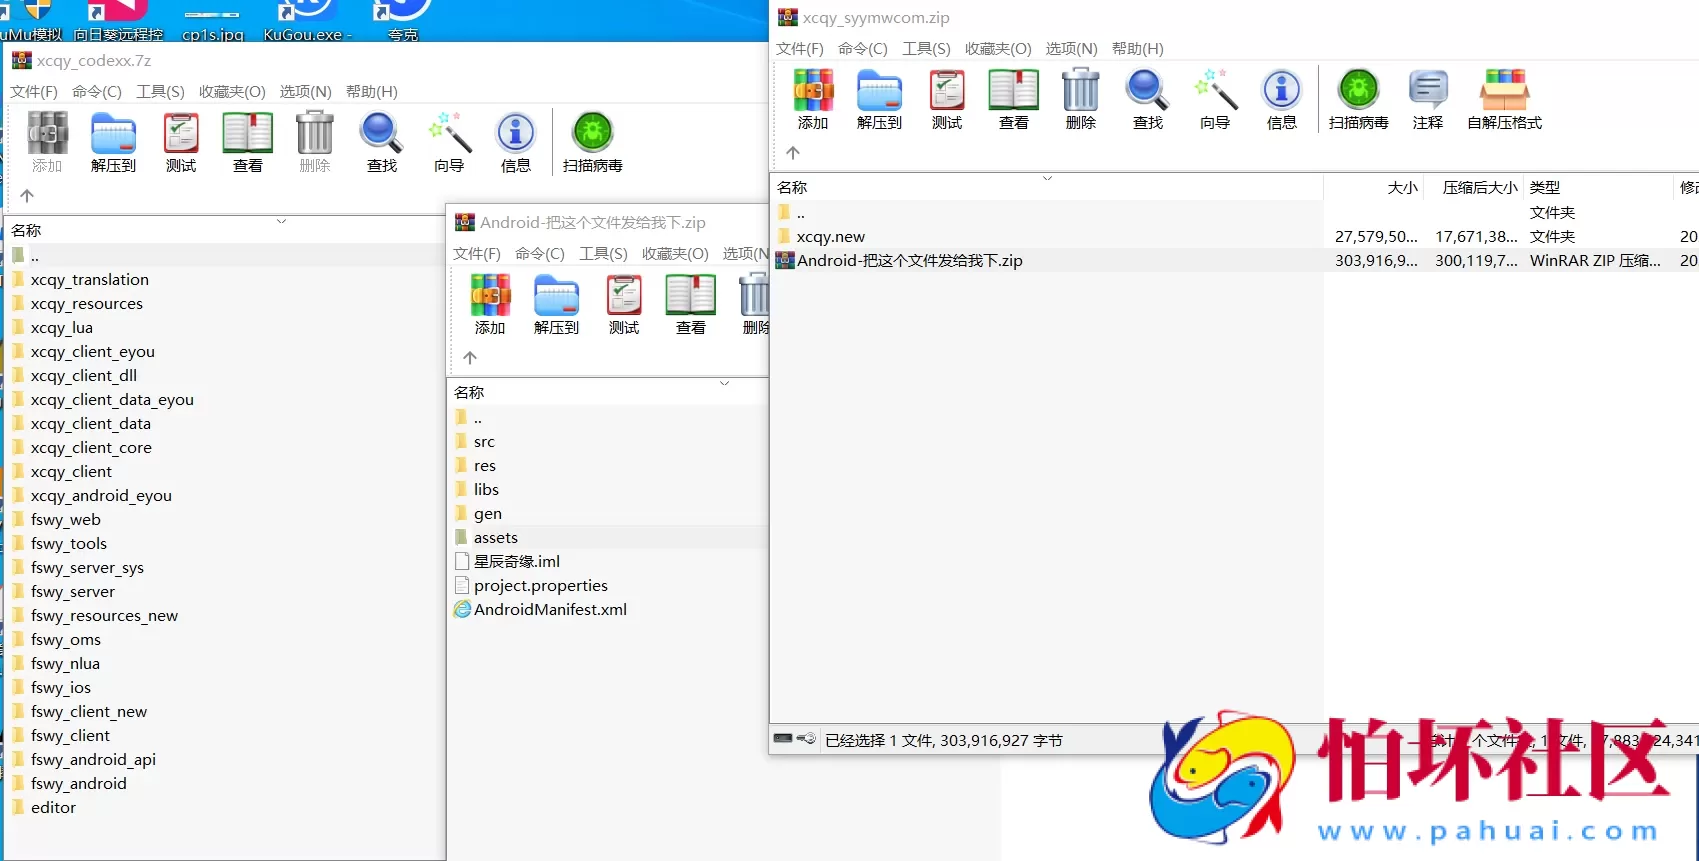Sort by the 压缩后大小 column header

(1479, 188)
